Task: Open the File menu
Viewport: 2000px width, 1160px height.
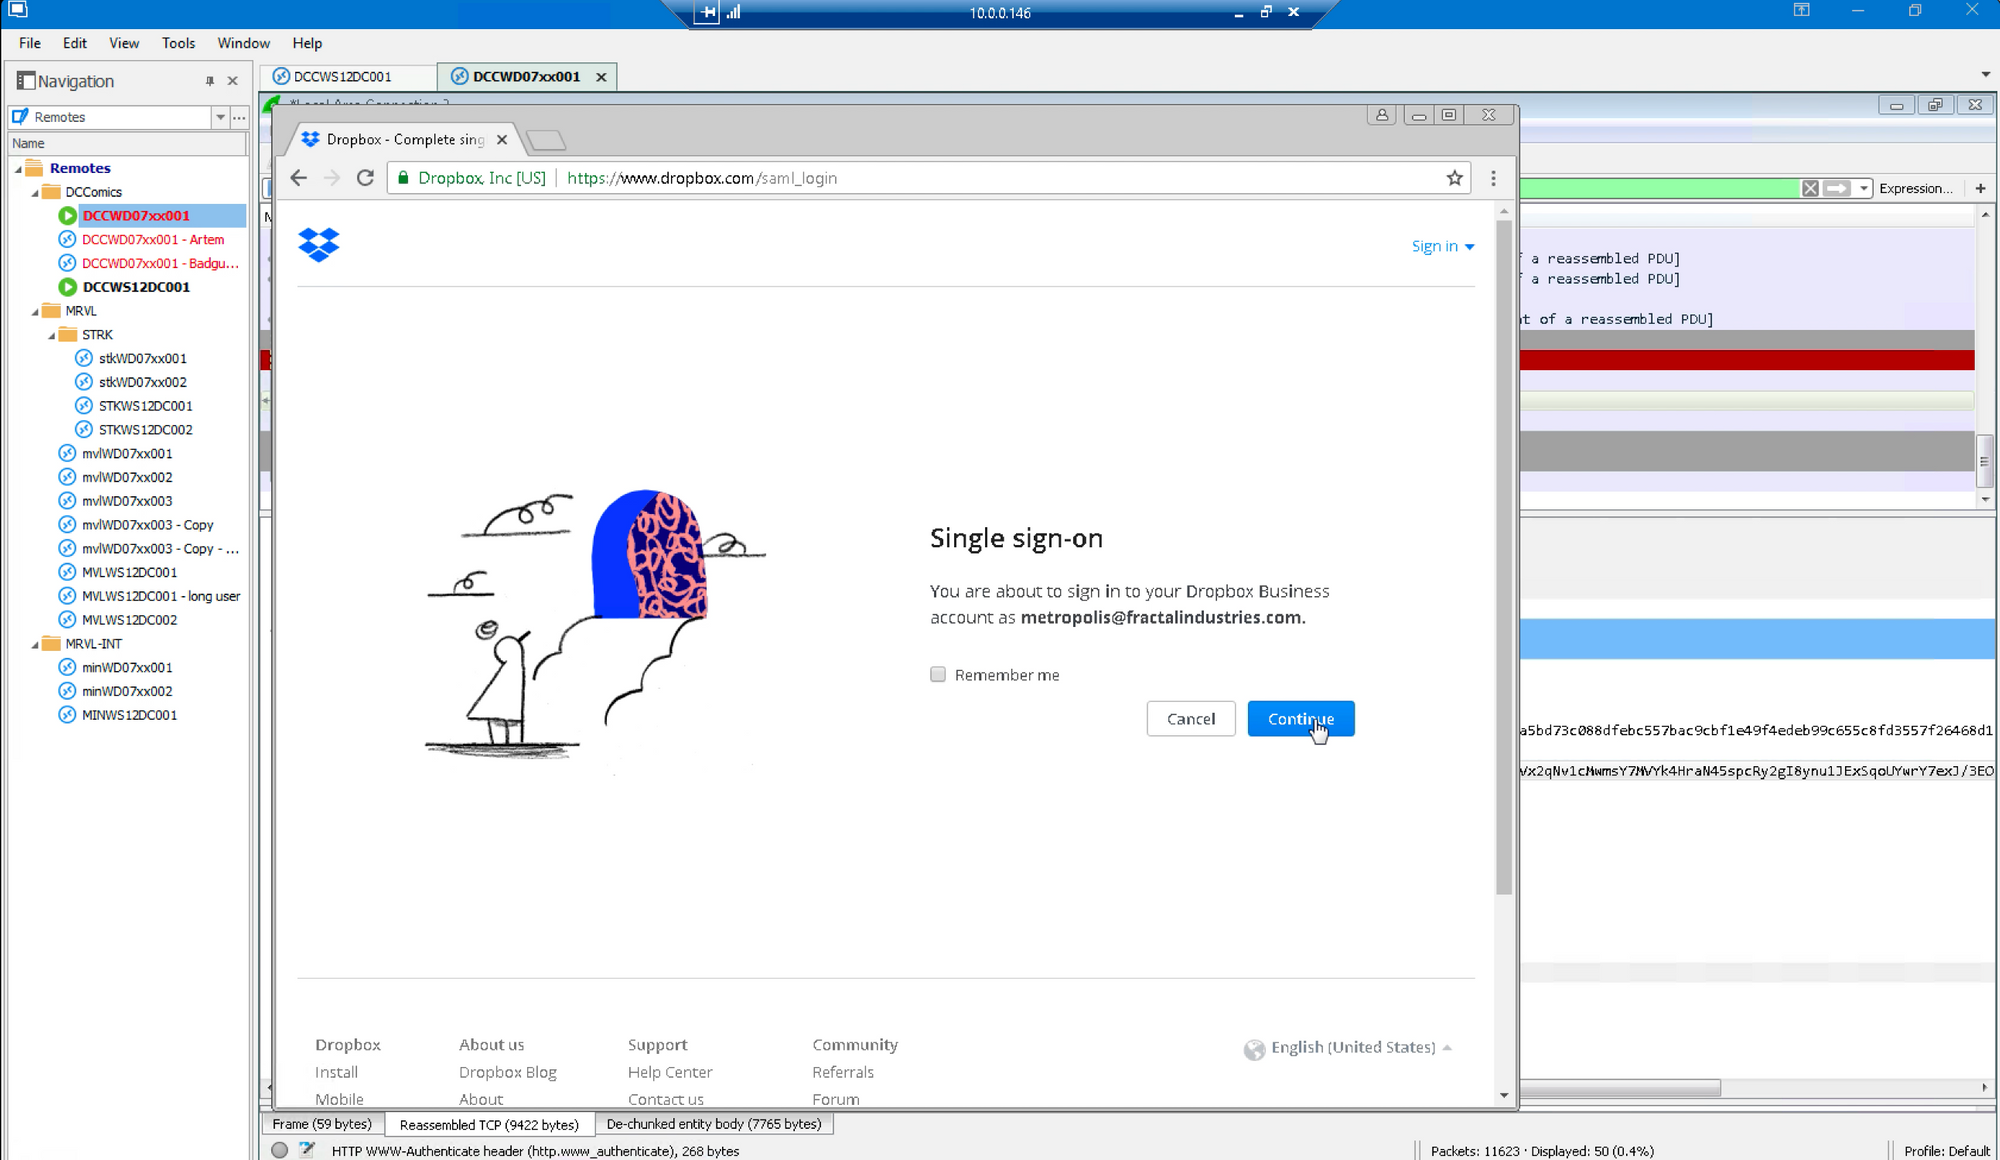Action: coord(30,43)
